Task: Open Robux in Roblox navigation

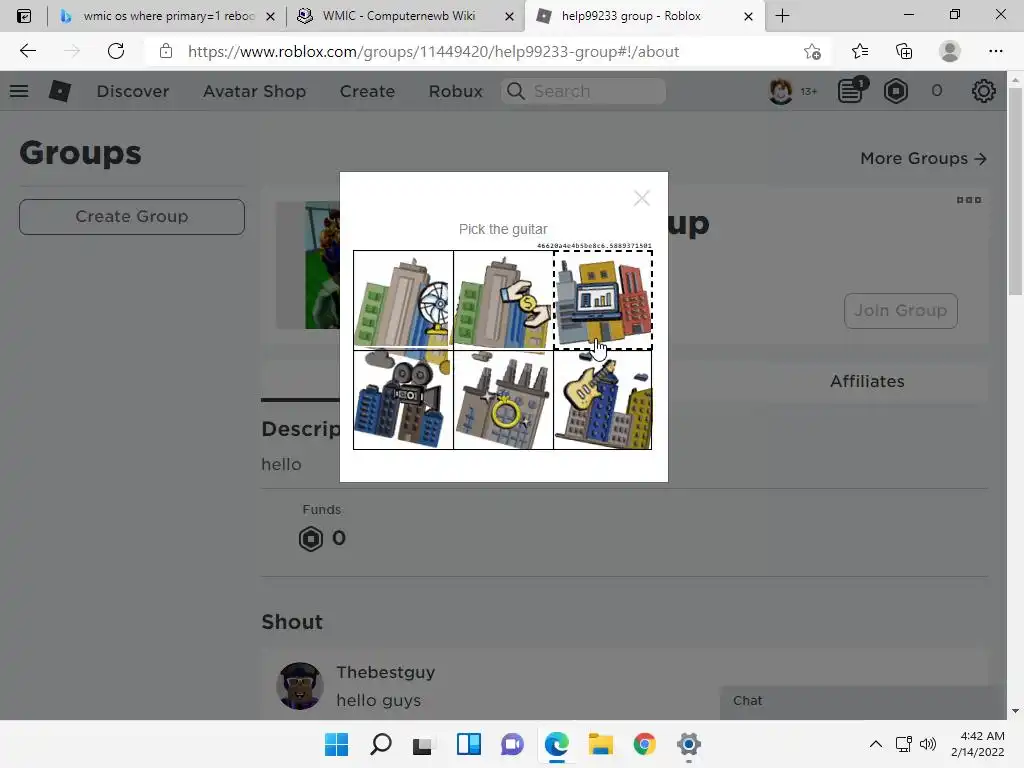Action: [x=455, y=91]
